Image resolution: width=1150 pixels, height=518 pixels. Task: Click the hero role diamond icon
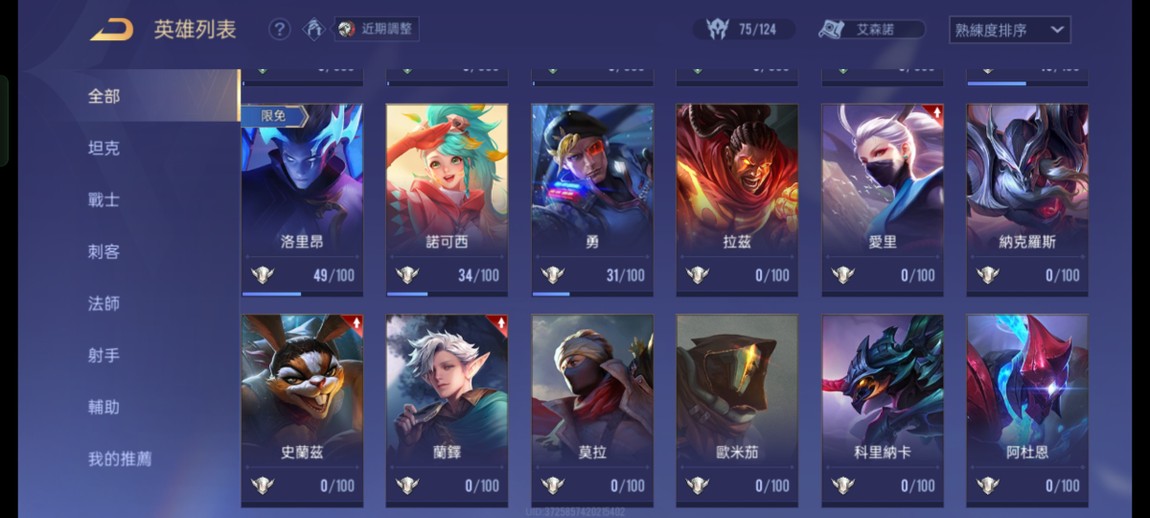[314, 29]
